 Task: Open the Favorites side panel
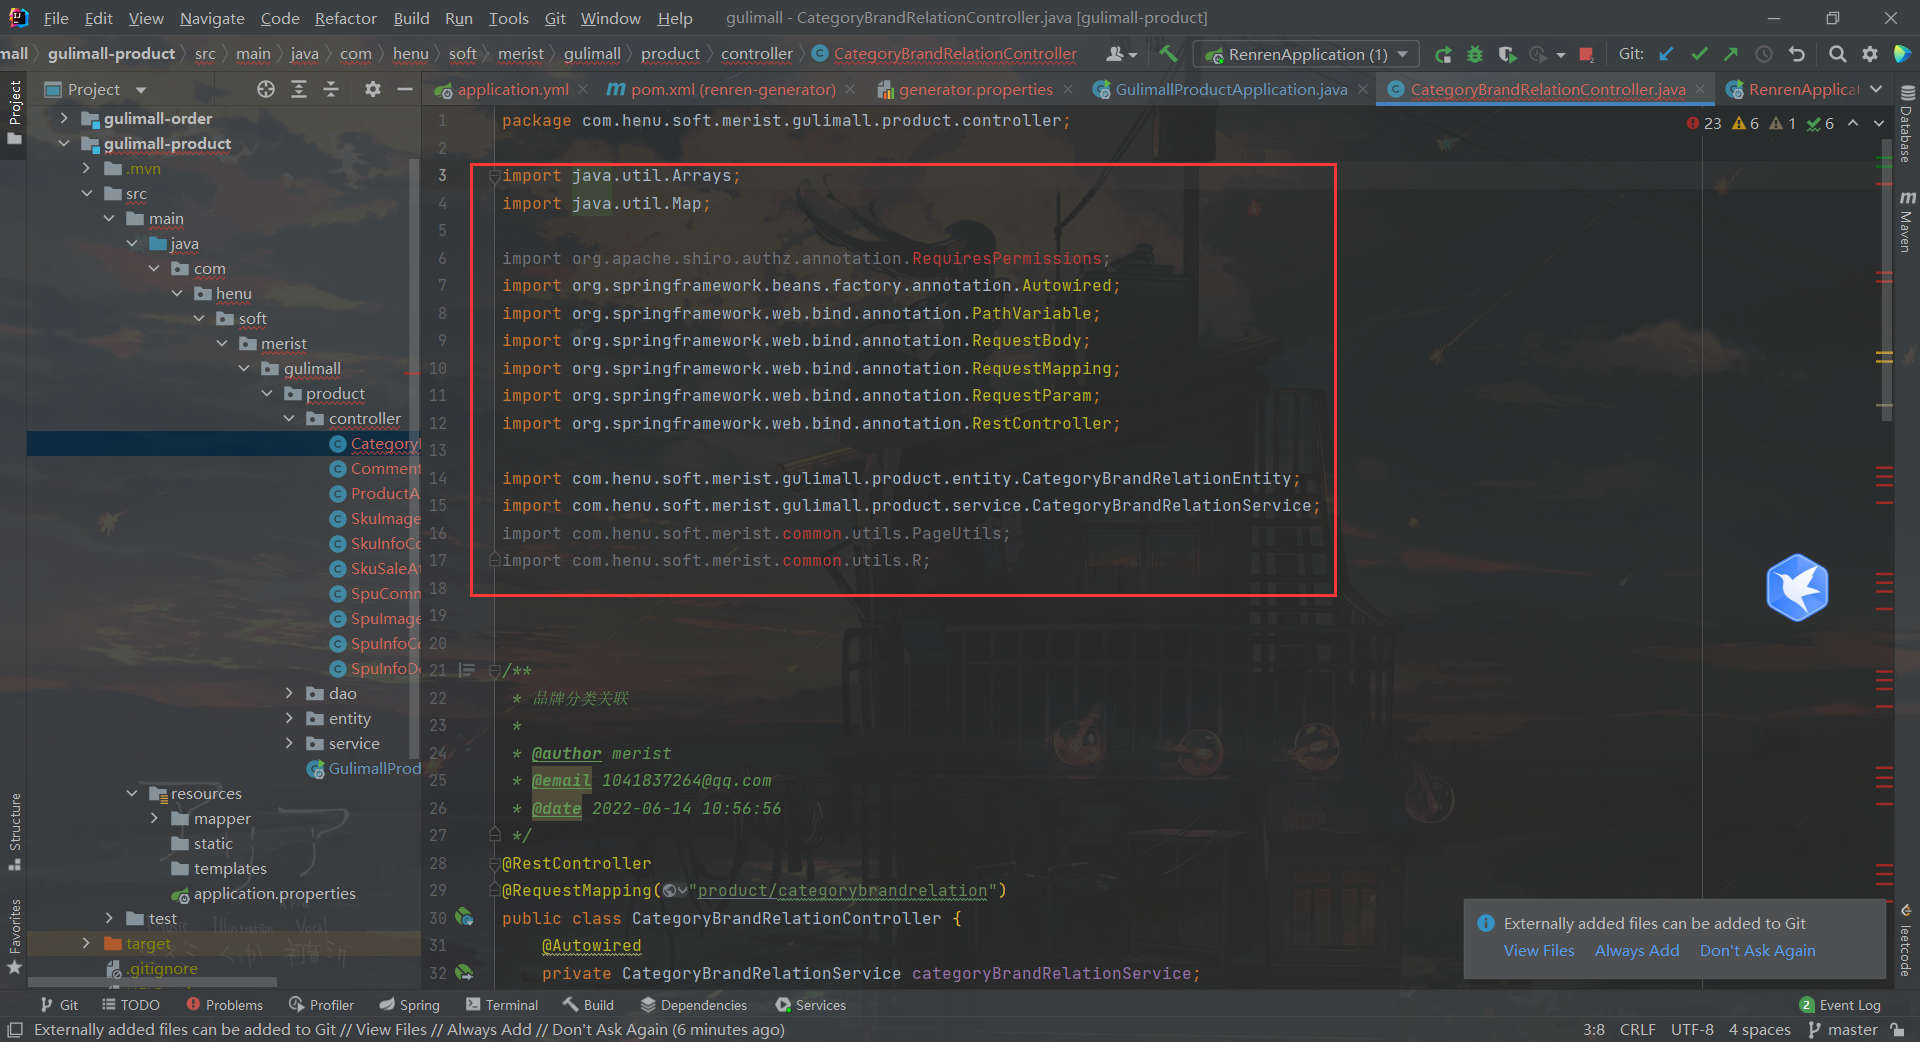[x=14, y=936]
